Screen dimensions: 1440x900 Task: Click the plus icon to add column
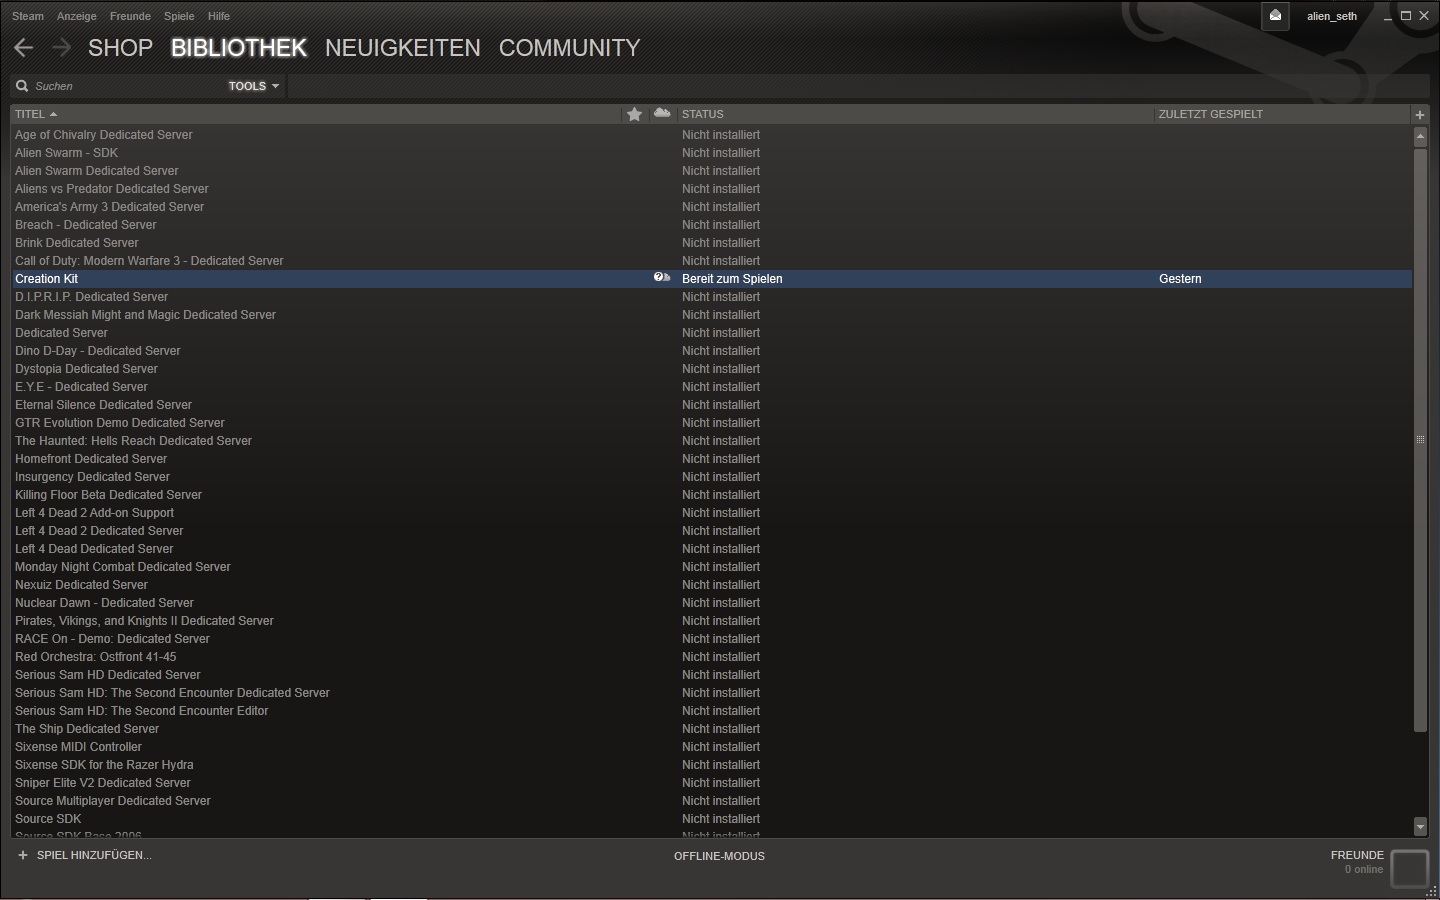click(x=1419, y=115)
